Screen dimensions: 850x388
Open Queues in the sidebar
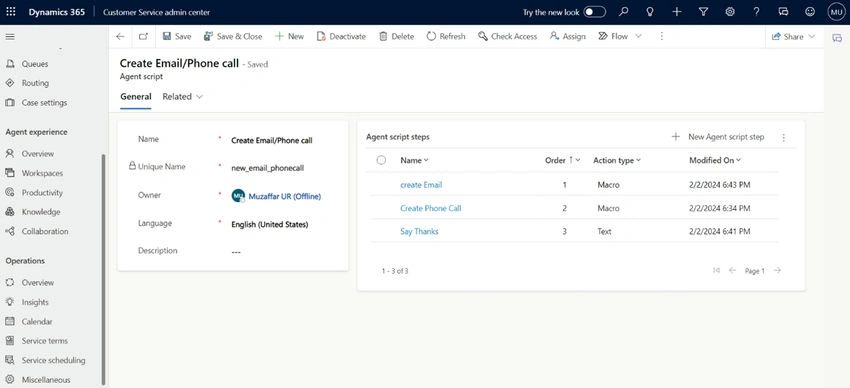pyautogui.click(x=35, y=64)
